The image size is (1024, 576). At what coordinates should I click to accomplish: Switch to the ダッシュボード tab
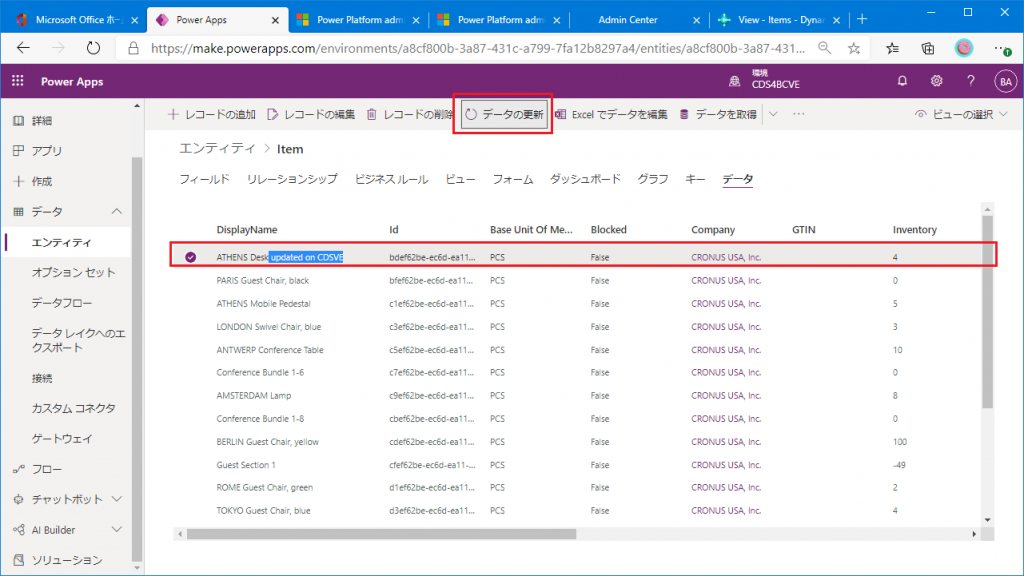[585, 179]
